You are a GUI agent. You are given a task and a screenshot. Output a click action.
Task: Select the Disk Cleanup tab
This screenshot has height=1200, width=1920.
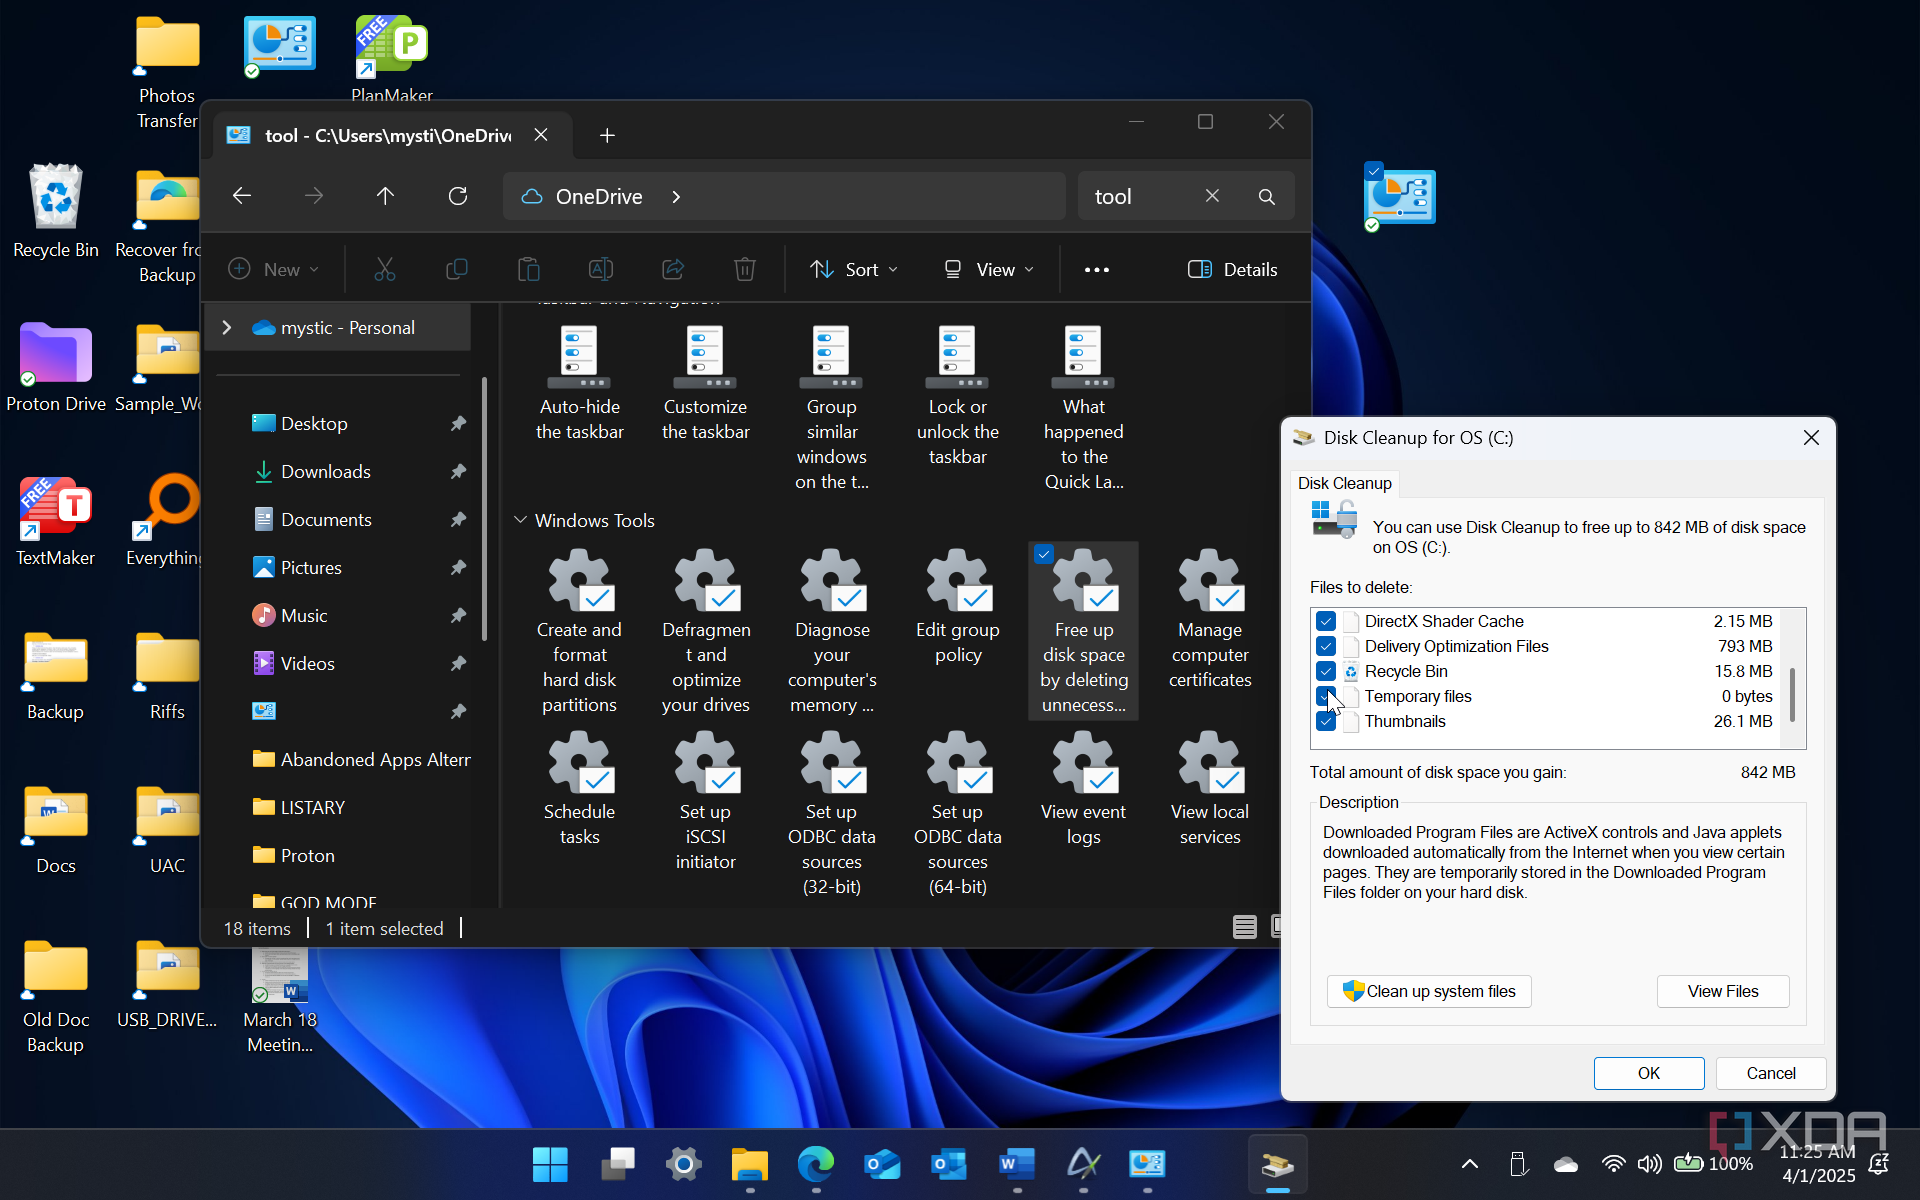(x=1344, y=483)
